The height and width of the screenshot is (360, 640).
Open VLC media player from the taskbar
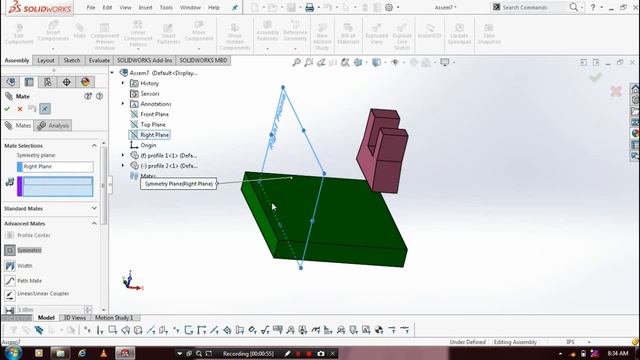click(104, 353)
